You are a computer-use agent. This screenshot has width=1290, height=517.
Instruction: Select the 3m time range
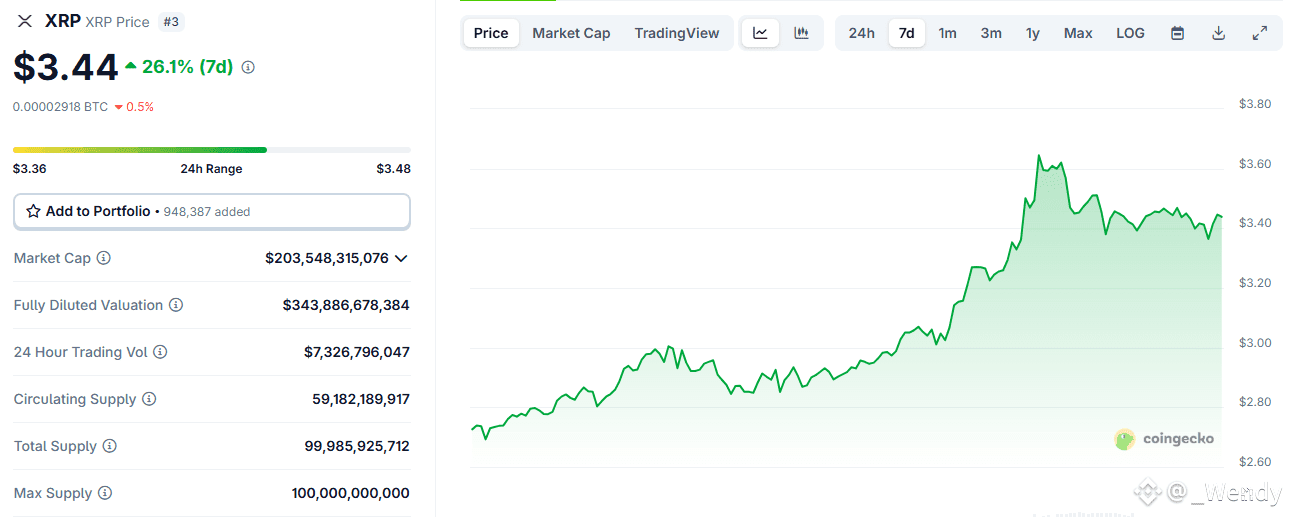[991, 33]
